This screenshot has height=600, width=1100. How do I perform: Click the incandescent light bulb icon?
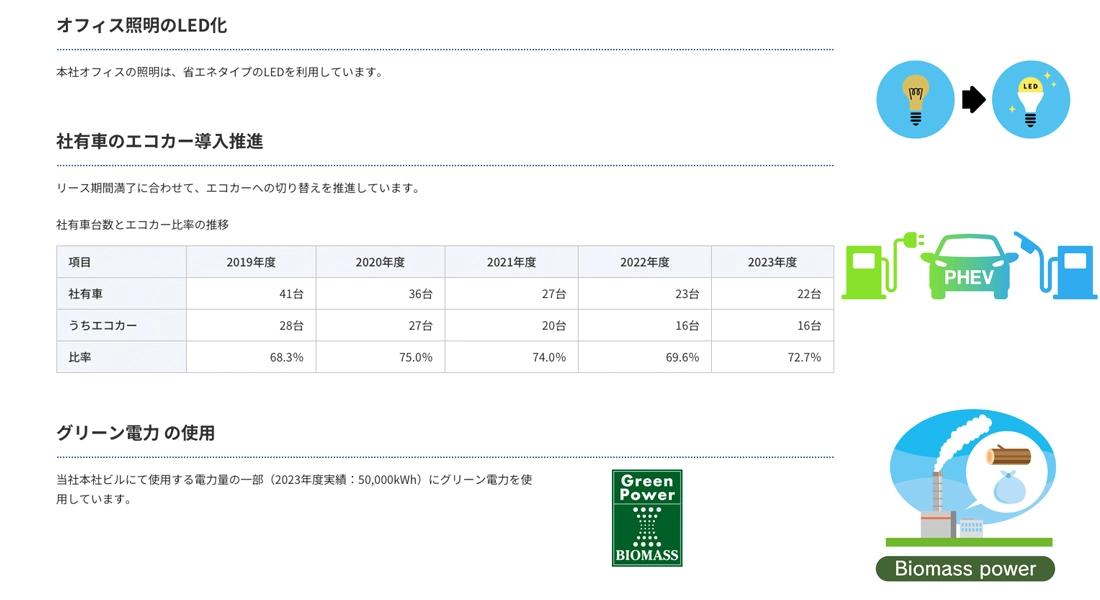coord(915,100)
